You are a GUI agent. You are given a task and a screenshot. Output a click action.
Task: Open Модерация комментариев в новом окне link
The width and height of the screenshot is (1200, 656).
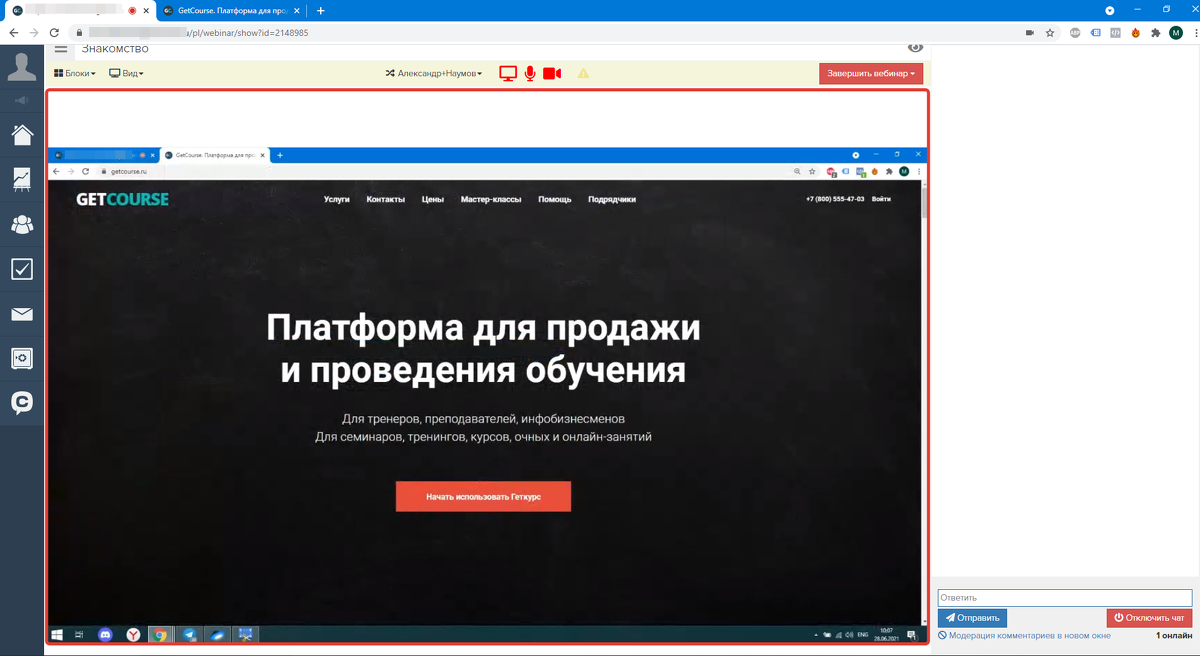1024,636
